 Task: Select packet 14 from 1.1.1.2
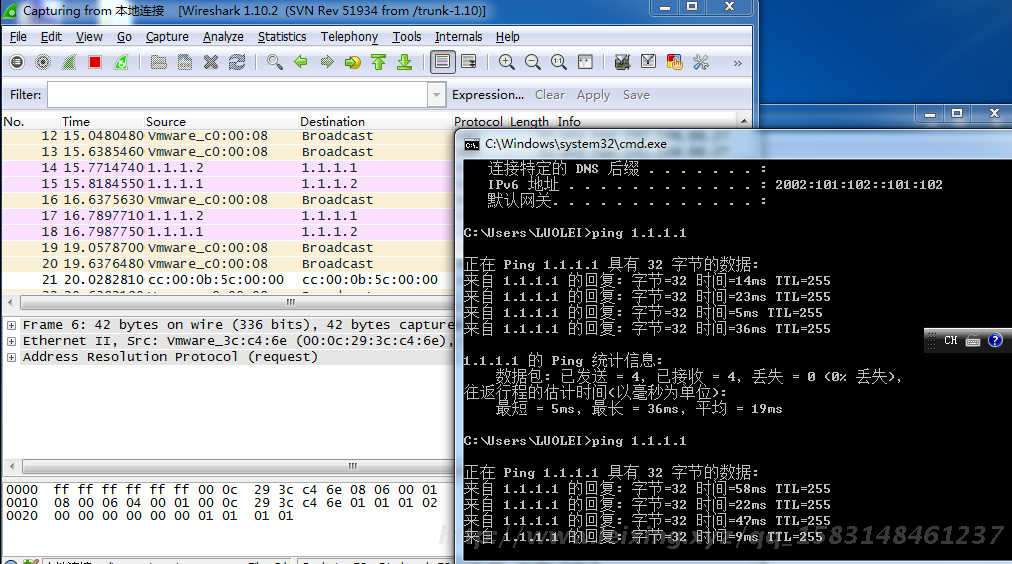[x=228, y=168]
